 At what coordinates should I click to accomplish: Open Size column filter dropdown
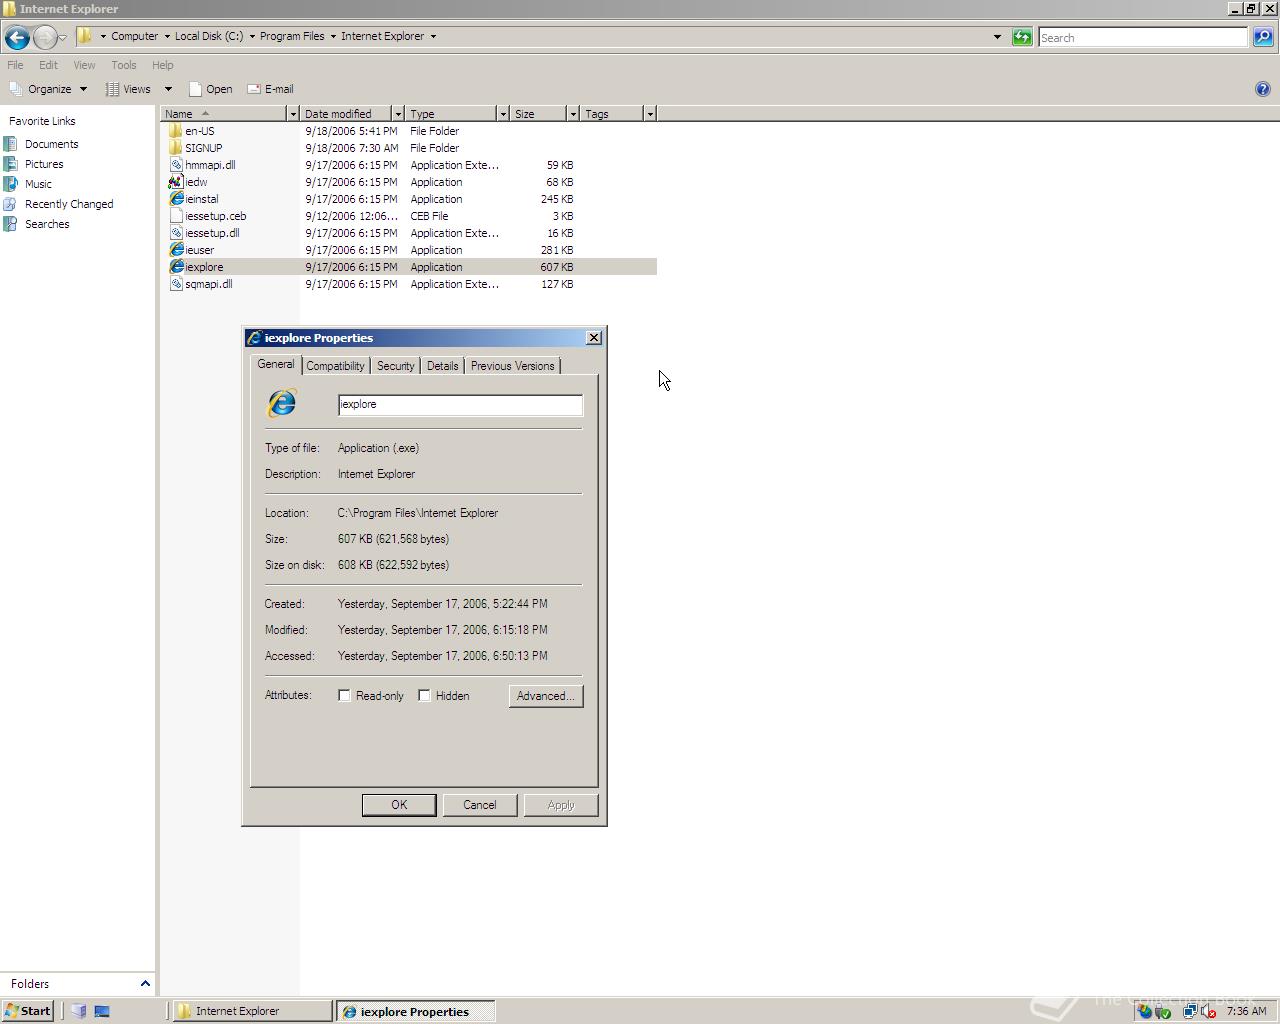coord(573,114)
